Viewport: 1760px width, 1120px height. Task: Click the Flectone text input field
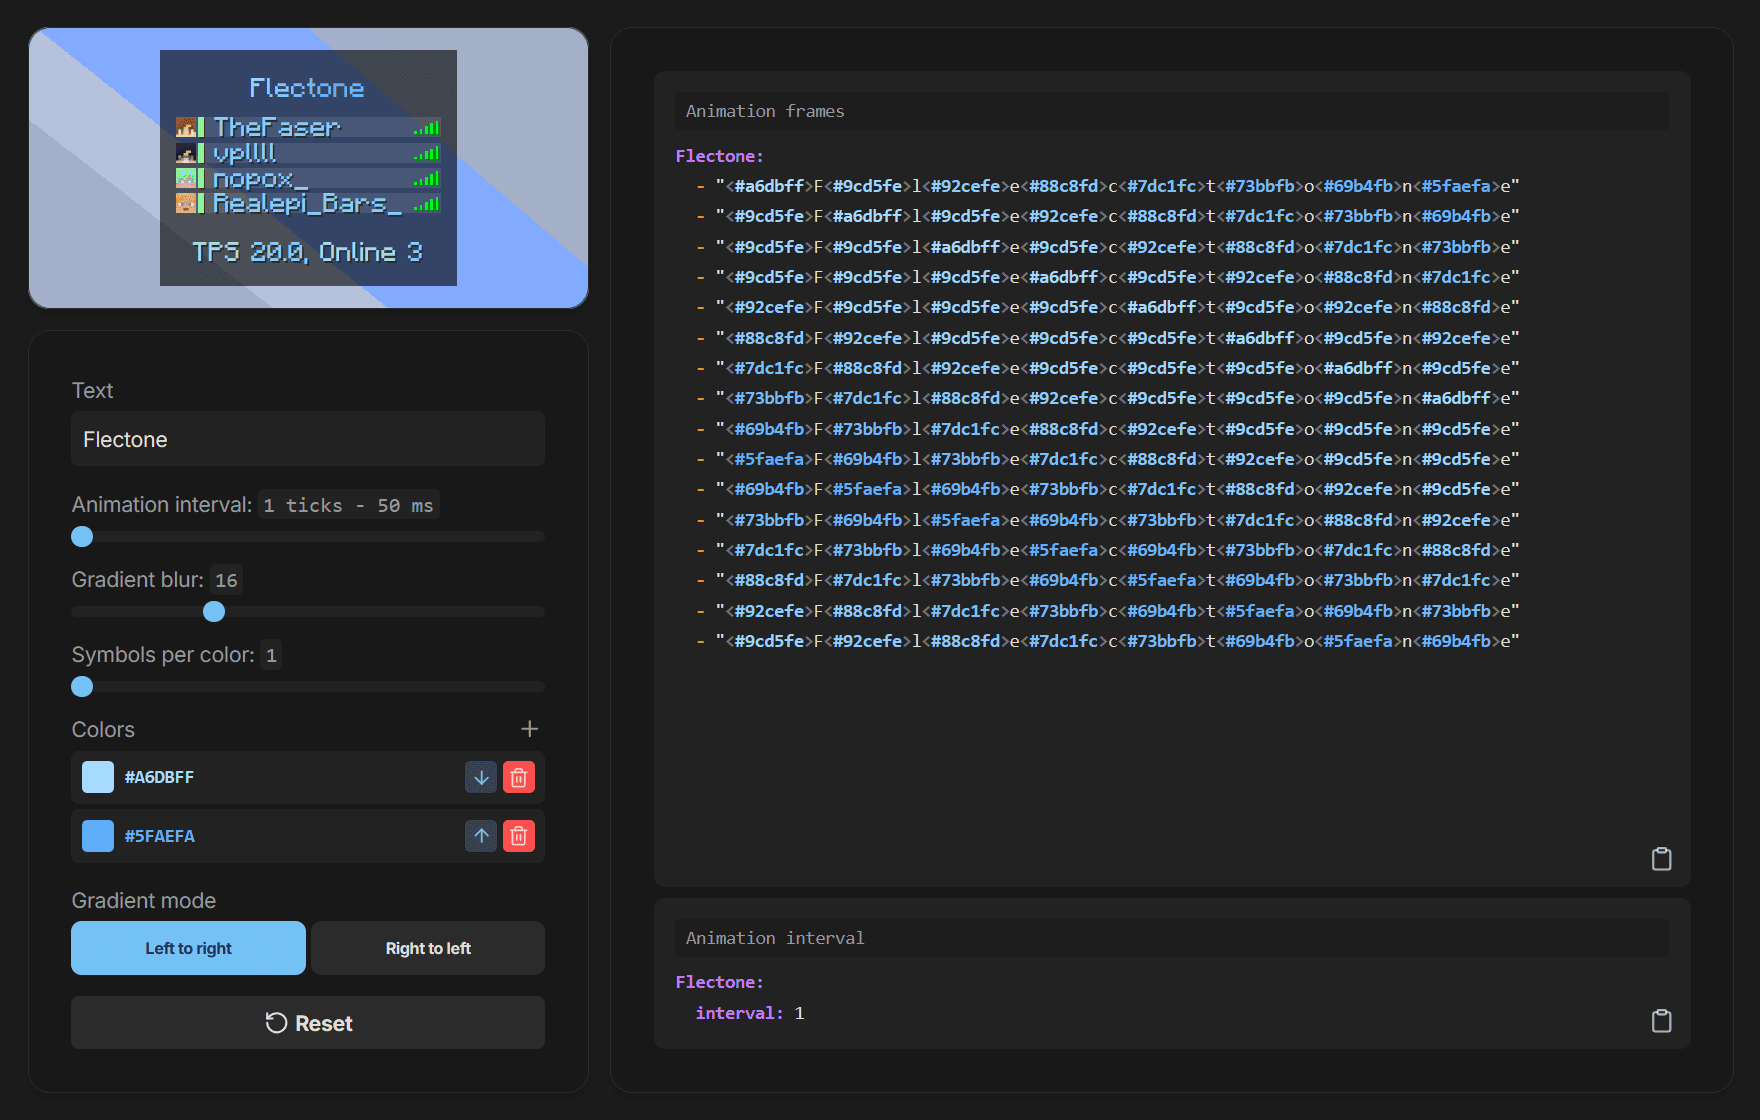point(308,440)
